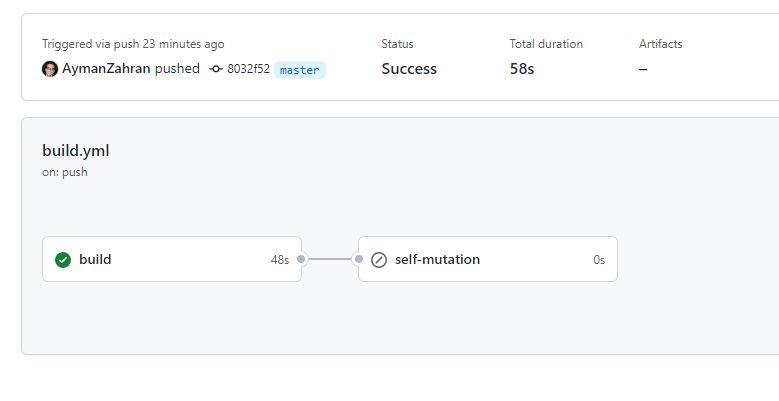Select the master branch badge
Screen dimensions: 779x401
[x=300, y=70]
